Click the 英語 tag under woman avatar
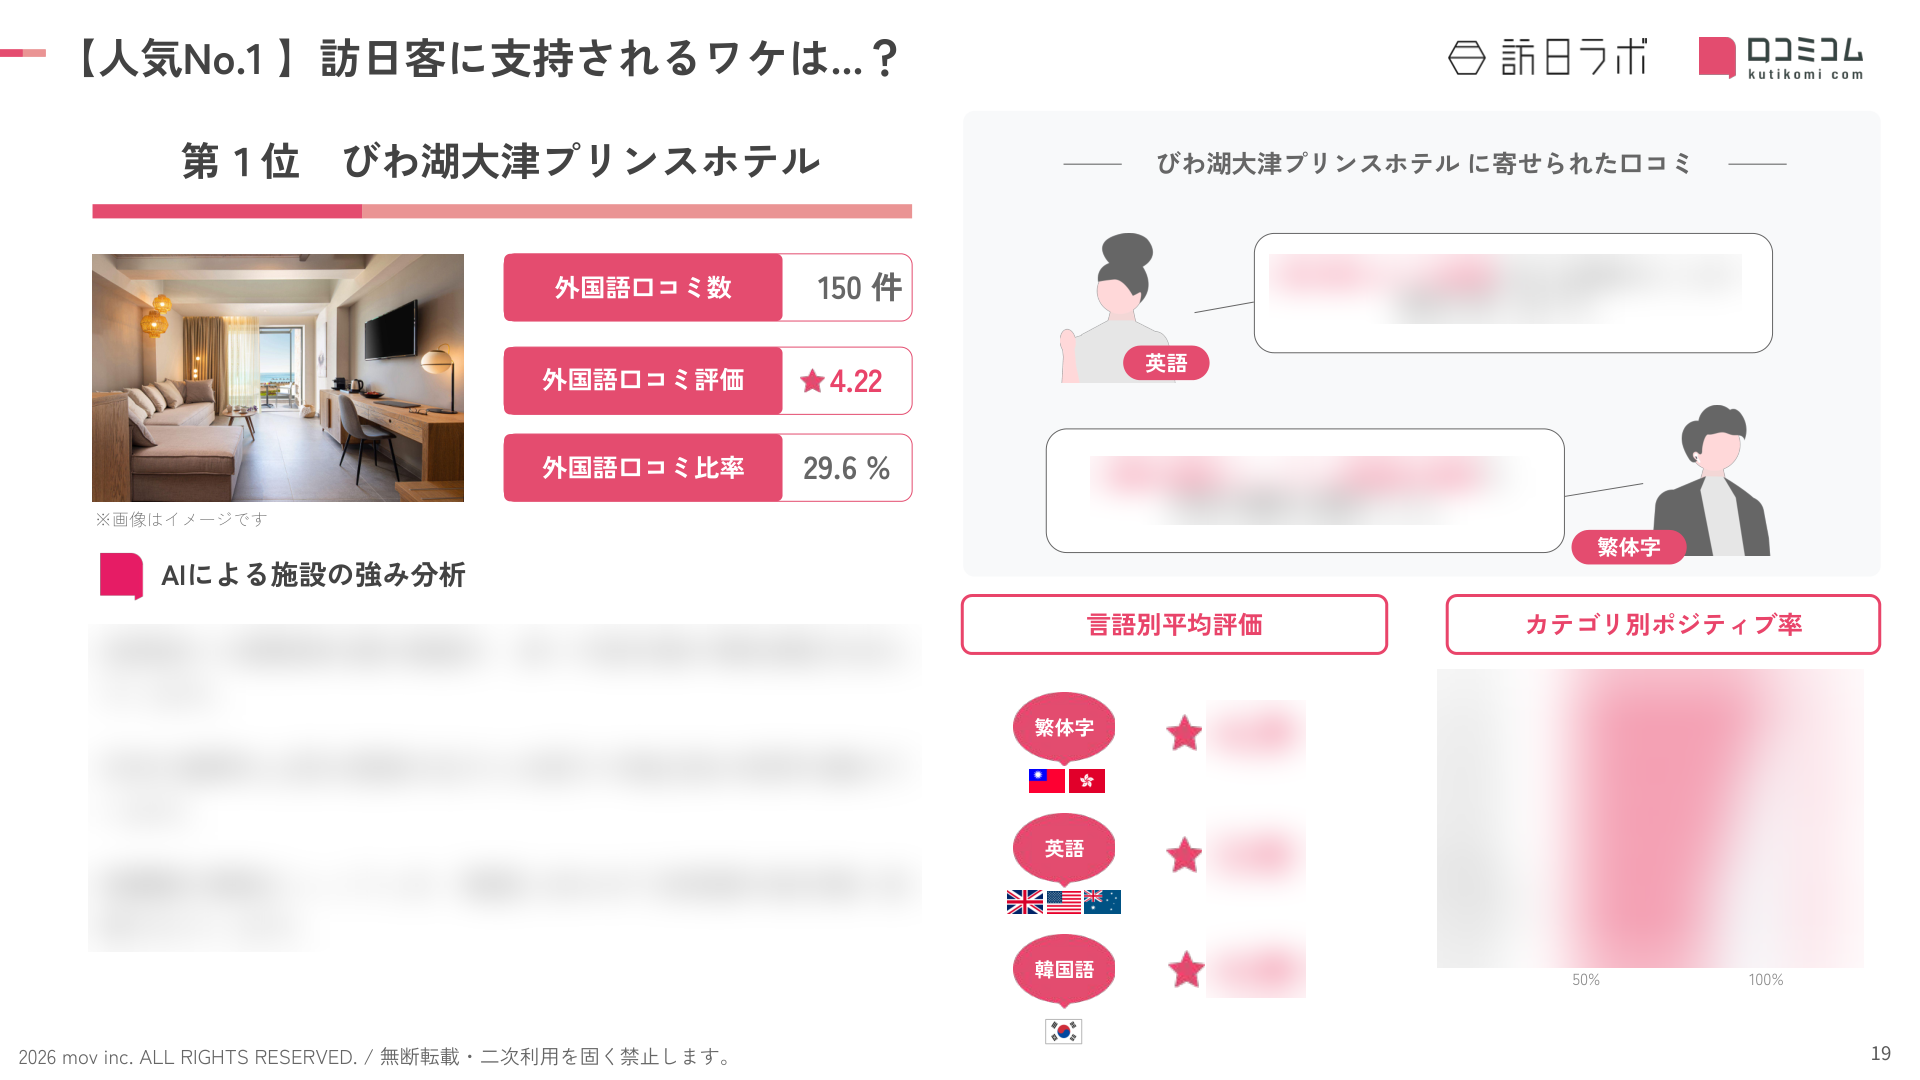Viewport: 1920px width, 1080px height. 1166,363
